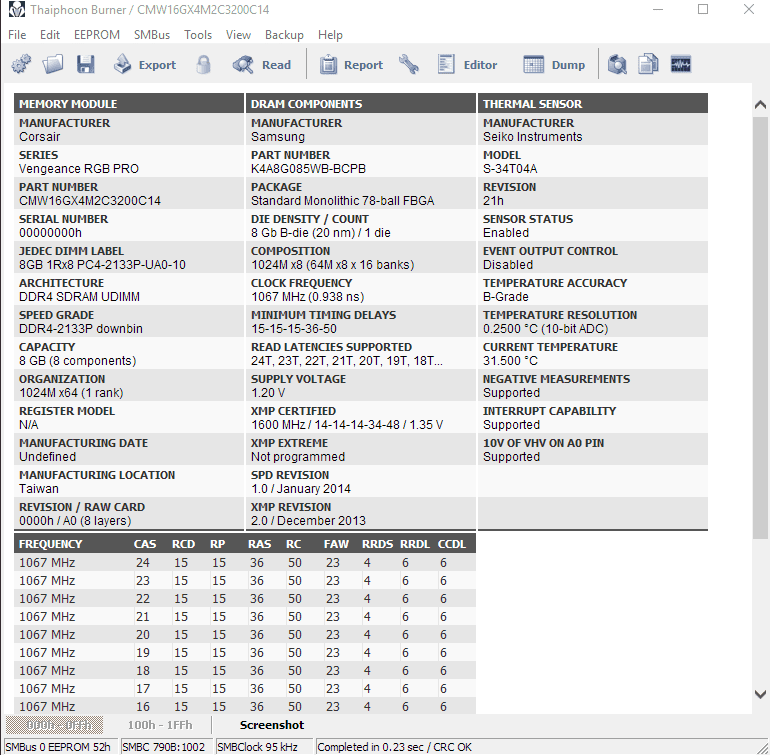Open the Report view
This screenshot has height=755, width=770.
(351, 64)
